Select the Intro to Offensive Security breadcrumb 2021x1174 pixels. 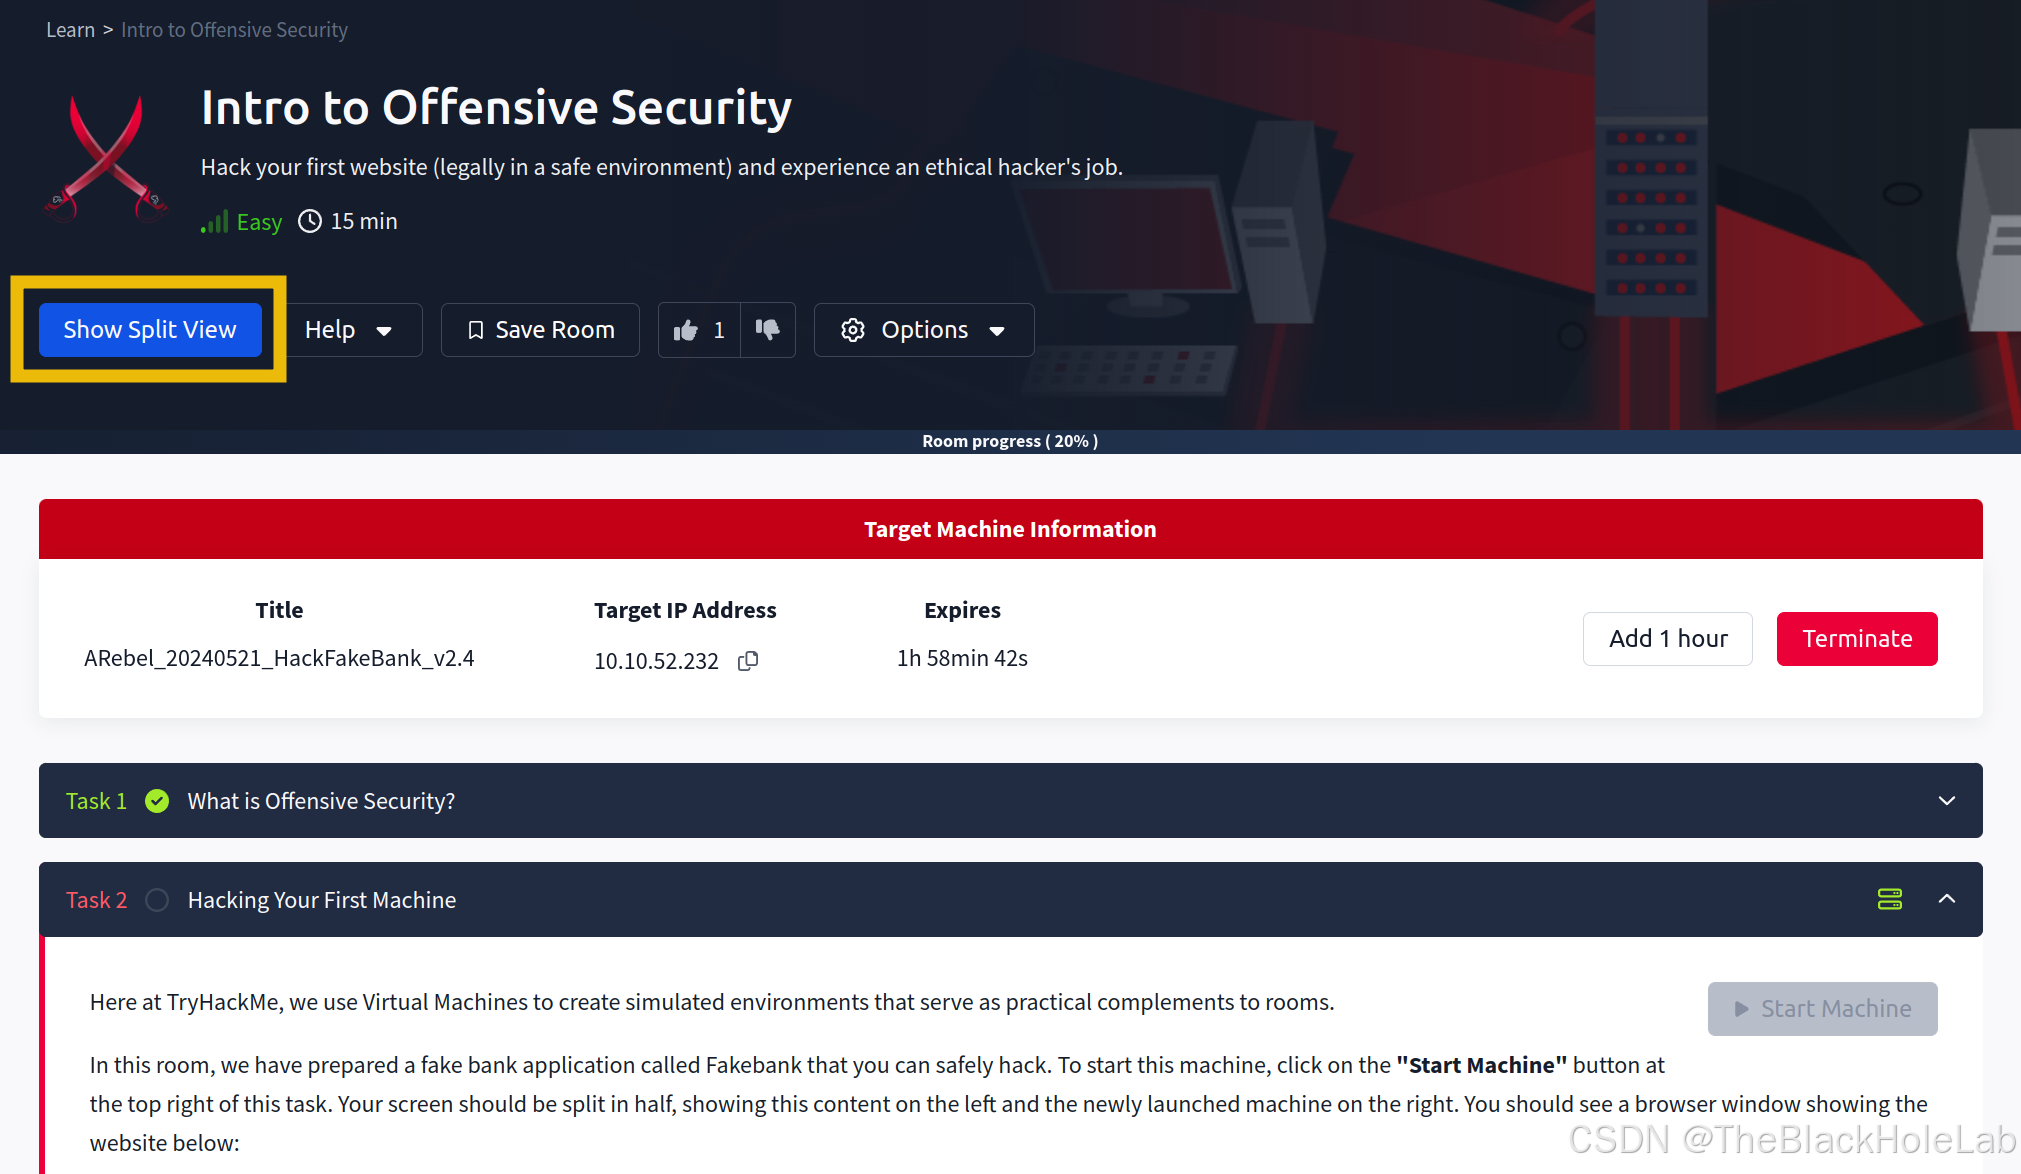tap(234, 29)
